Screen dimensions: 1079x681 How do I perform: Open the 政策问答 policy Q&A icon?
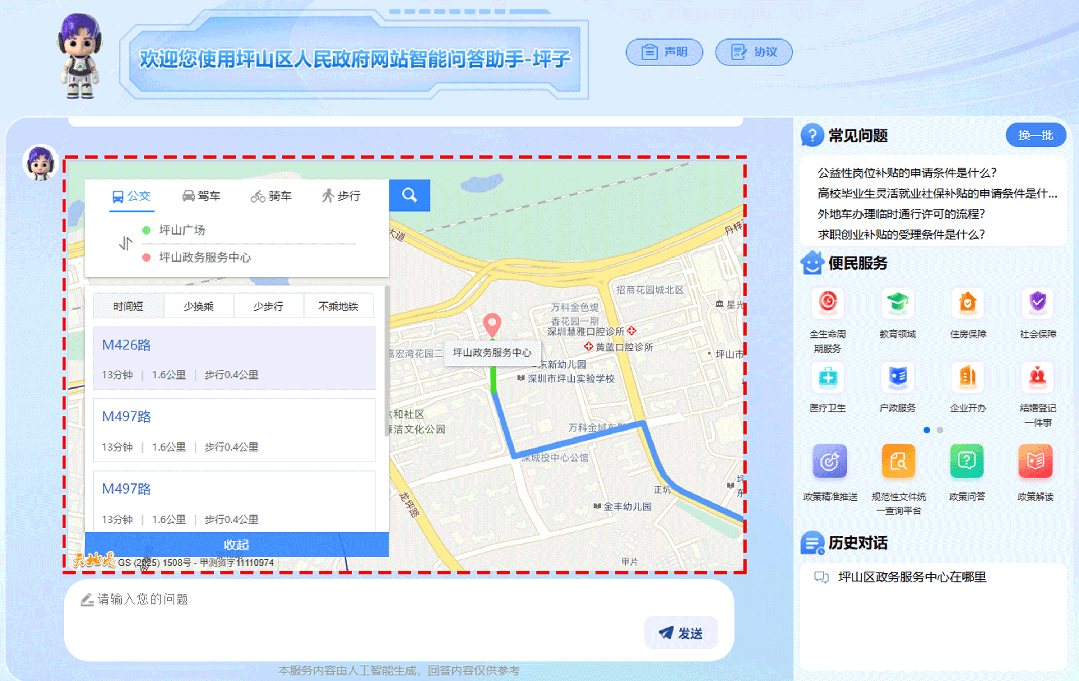966,462
